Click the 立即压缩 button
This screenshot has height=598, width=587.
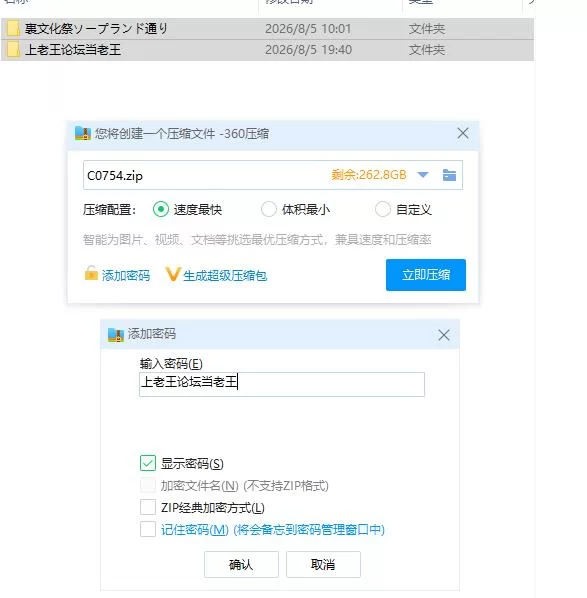(x=426, y=275)
